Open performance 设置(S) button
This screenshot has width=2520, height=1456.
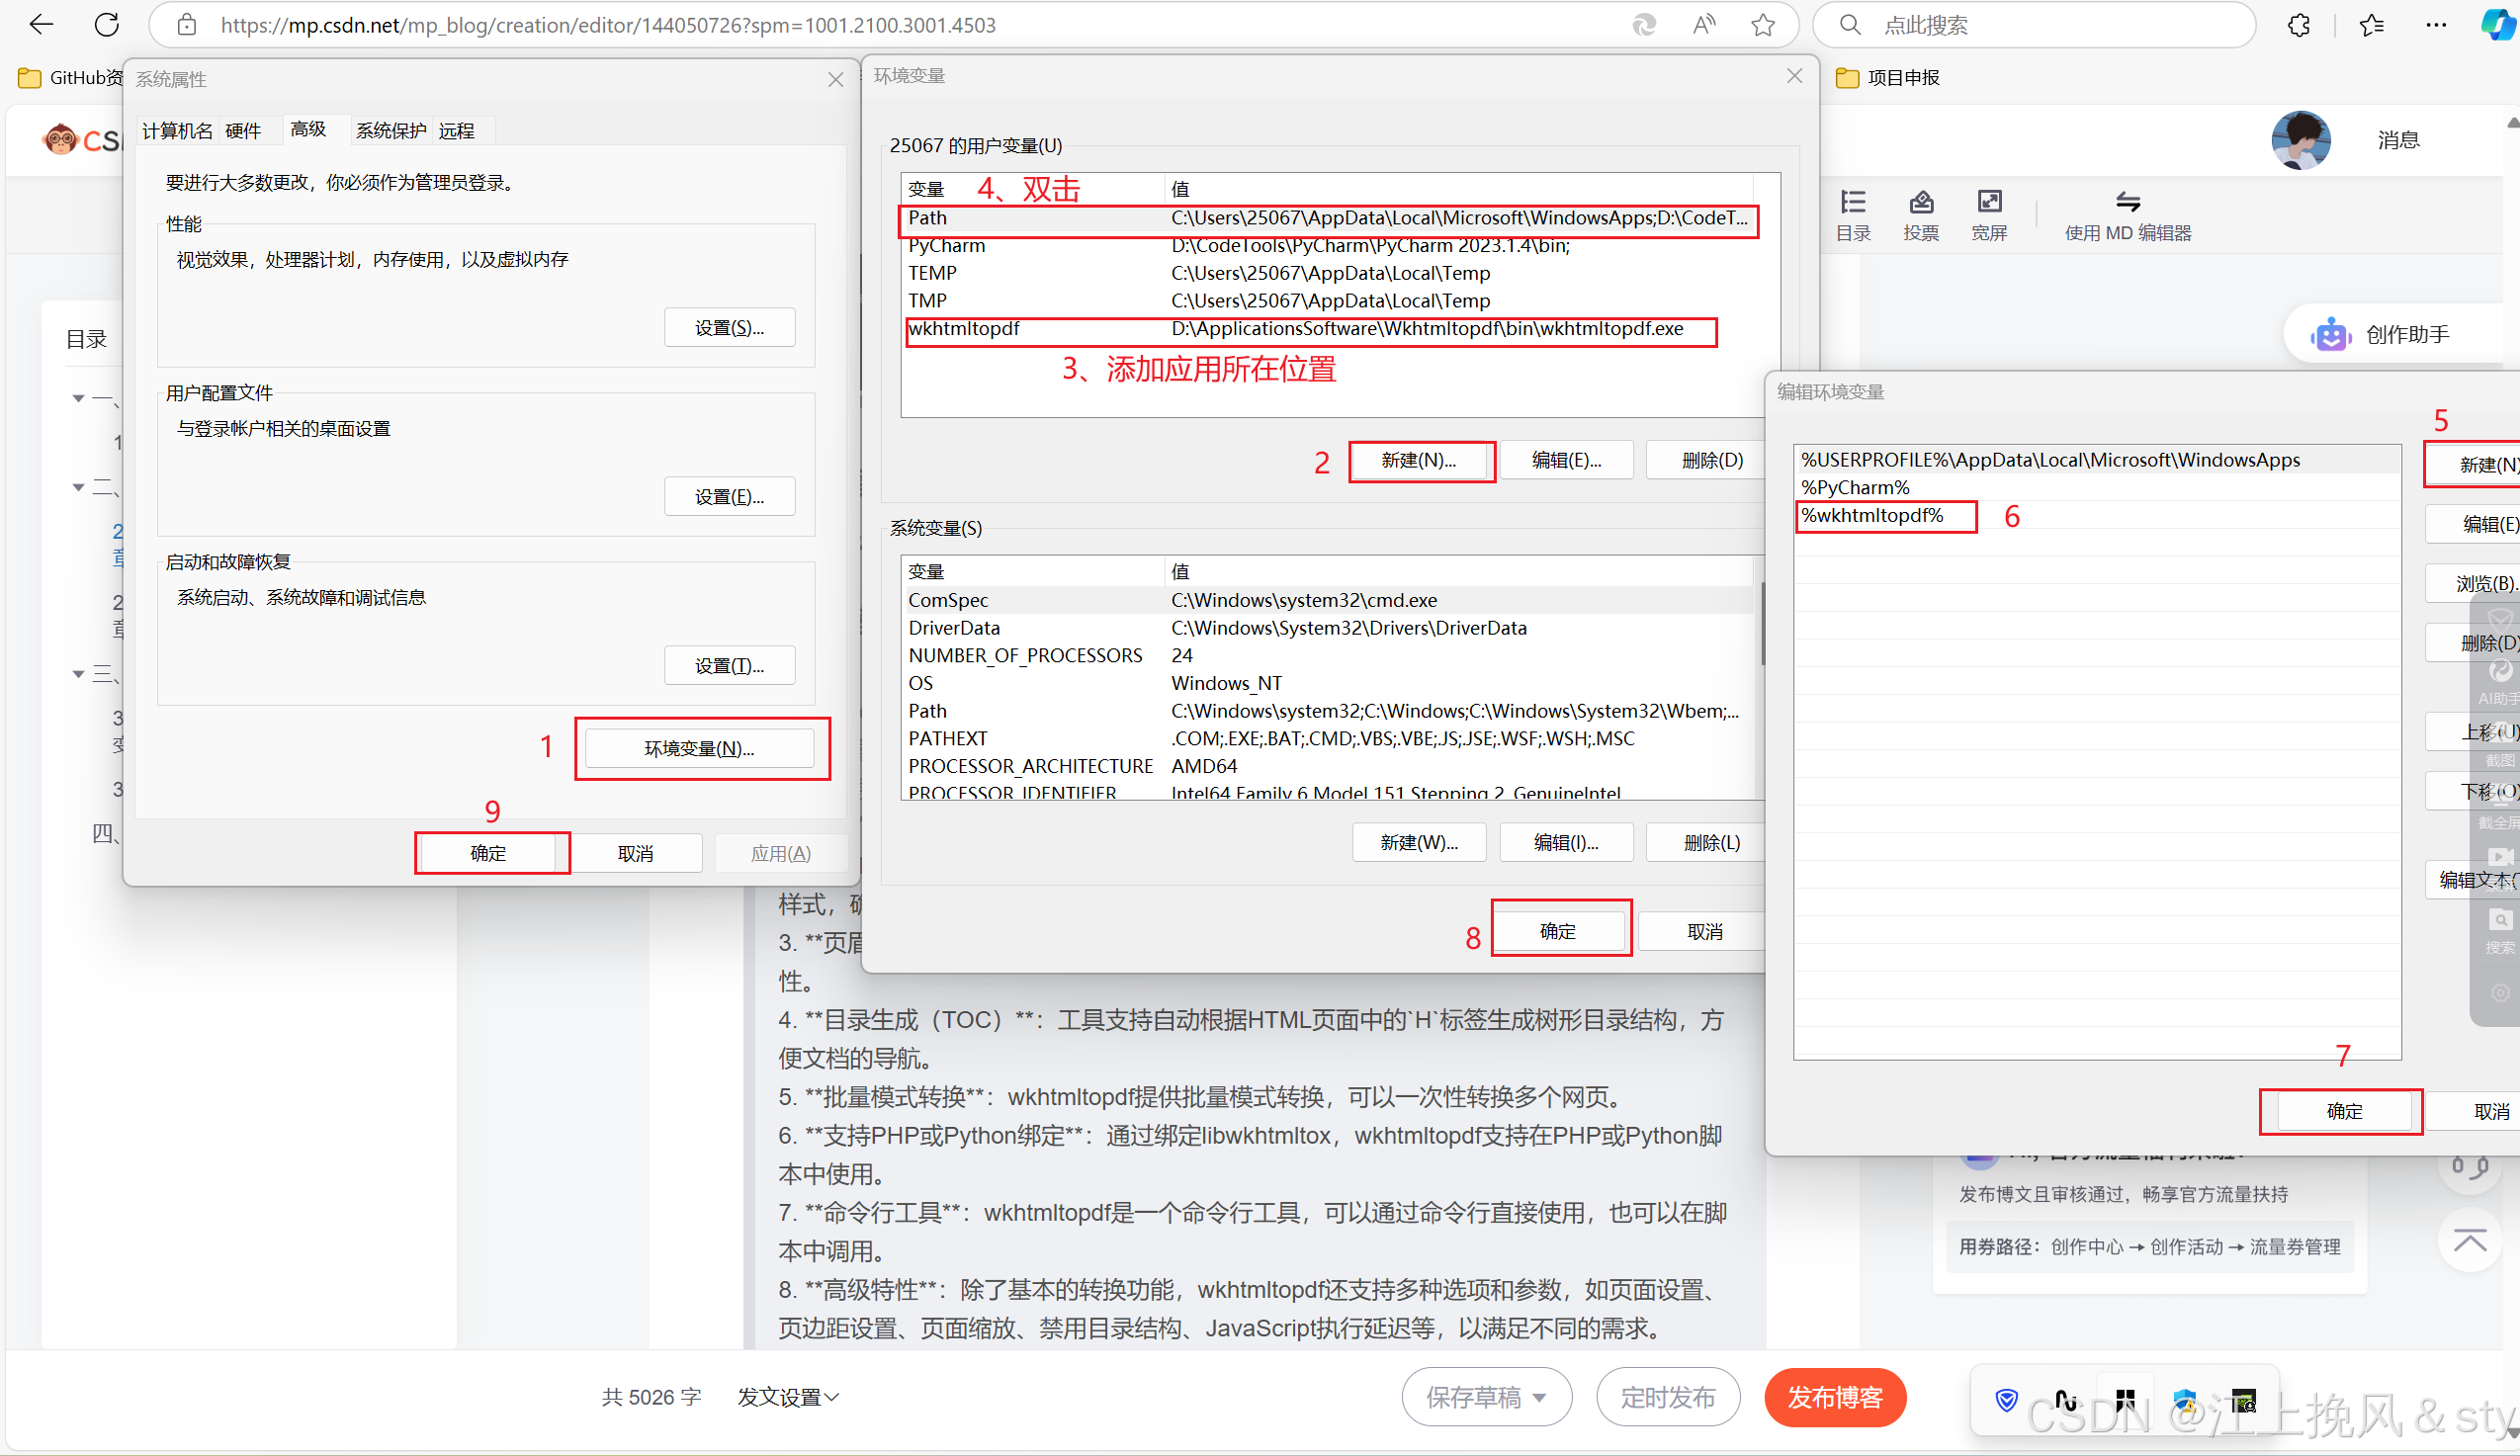(x=729, y=327)
